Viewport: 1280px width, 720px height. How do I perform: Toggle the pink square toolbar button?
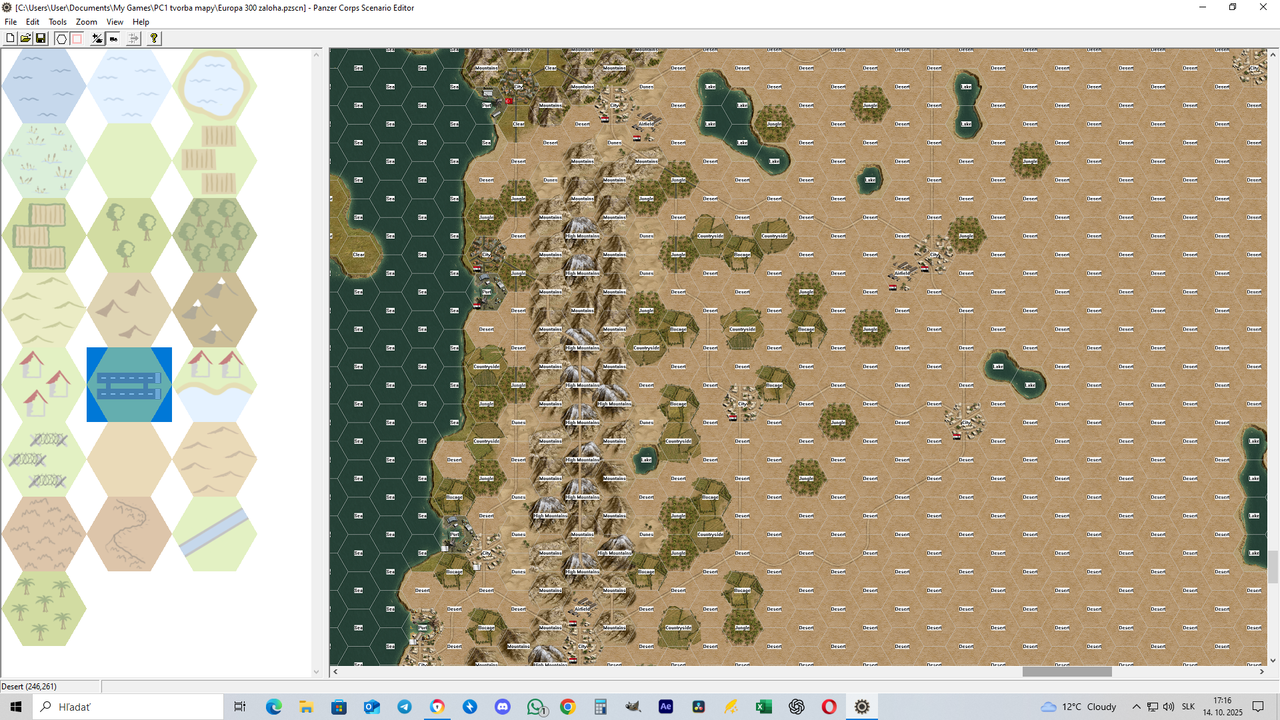tap(76, 38)
